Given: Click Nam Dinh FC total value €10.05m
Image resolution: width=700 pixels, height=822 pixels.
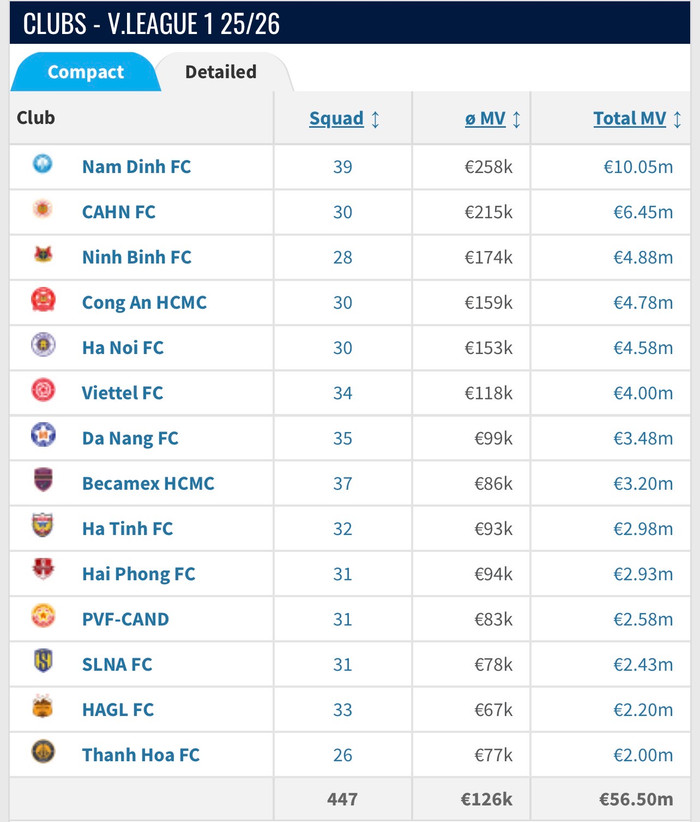Looking at the screenshot, I should pos(638,167).
